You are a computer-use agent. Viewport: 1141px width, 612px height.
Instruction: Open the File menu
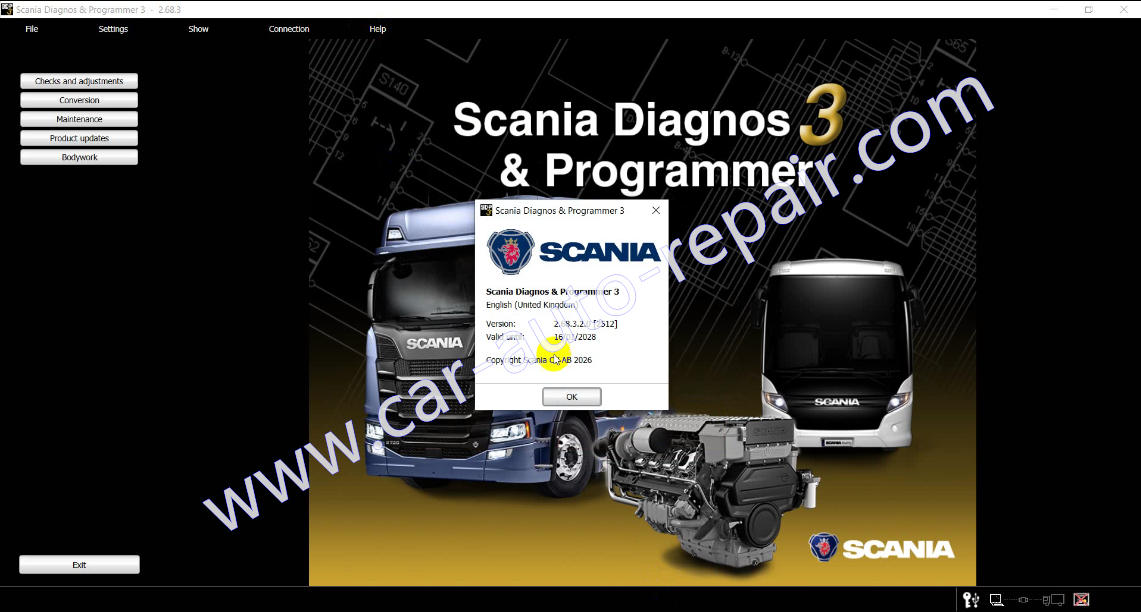coord(31,29)
